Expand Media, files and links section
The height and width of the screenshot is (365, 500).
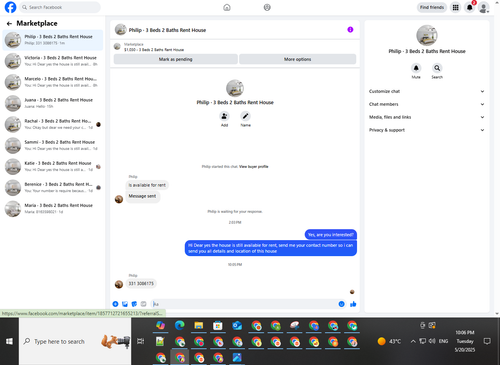[427, 117]
